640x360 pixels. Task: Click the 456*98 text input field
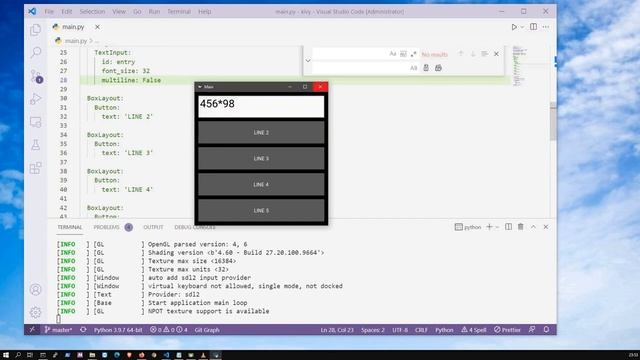(261, 107)
